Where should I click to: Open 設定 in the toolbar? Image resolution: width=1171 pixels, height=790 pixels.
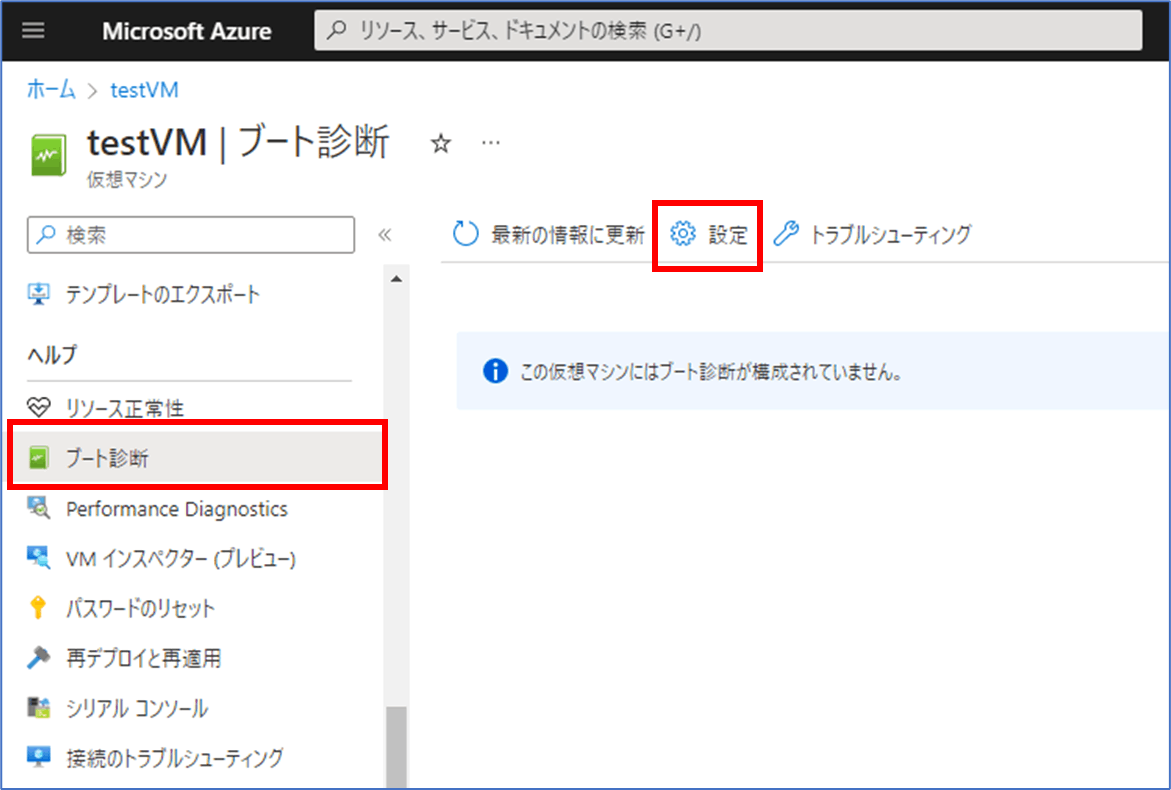(707, 235)
